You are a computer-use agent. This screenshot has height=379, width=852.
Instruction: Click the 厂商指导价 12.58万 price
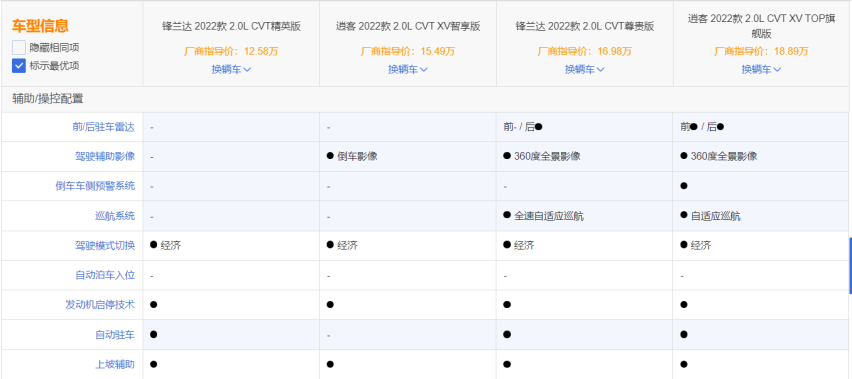pos(231,52)
